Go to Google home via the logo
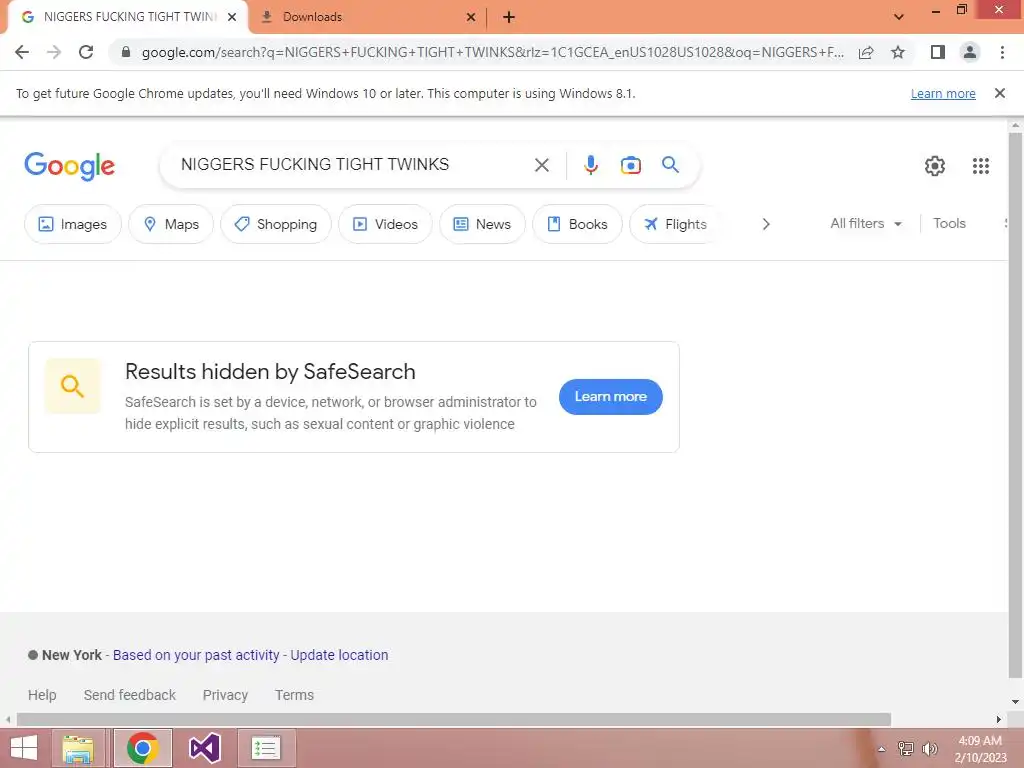The width and height of the screenshot is (1024, 768). tap(69, 166)
